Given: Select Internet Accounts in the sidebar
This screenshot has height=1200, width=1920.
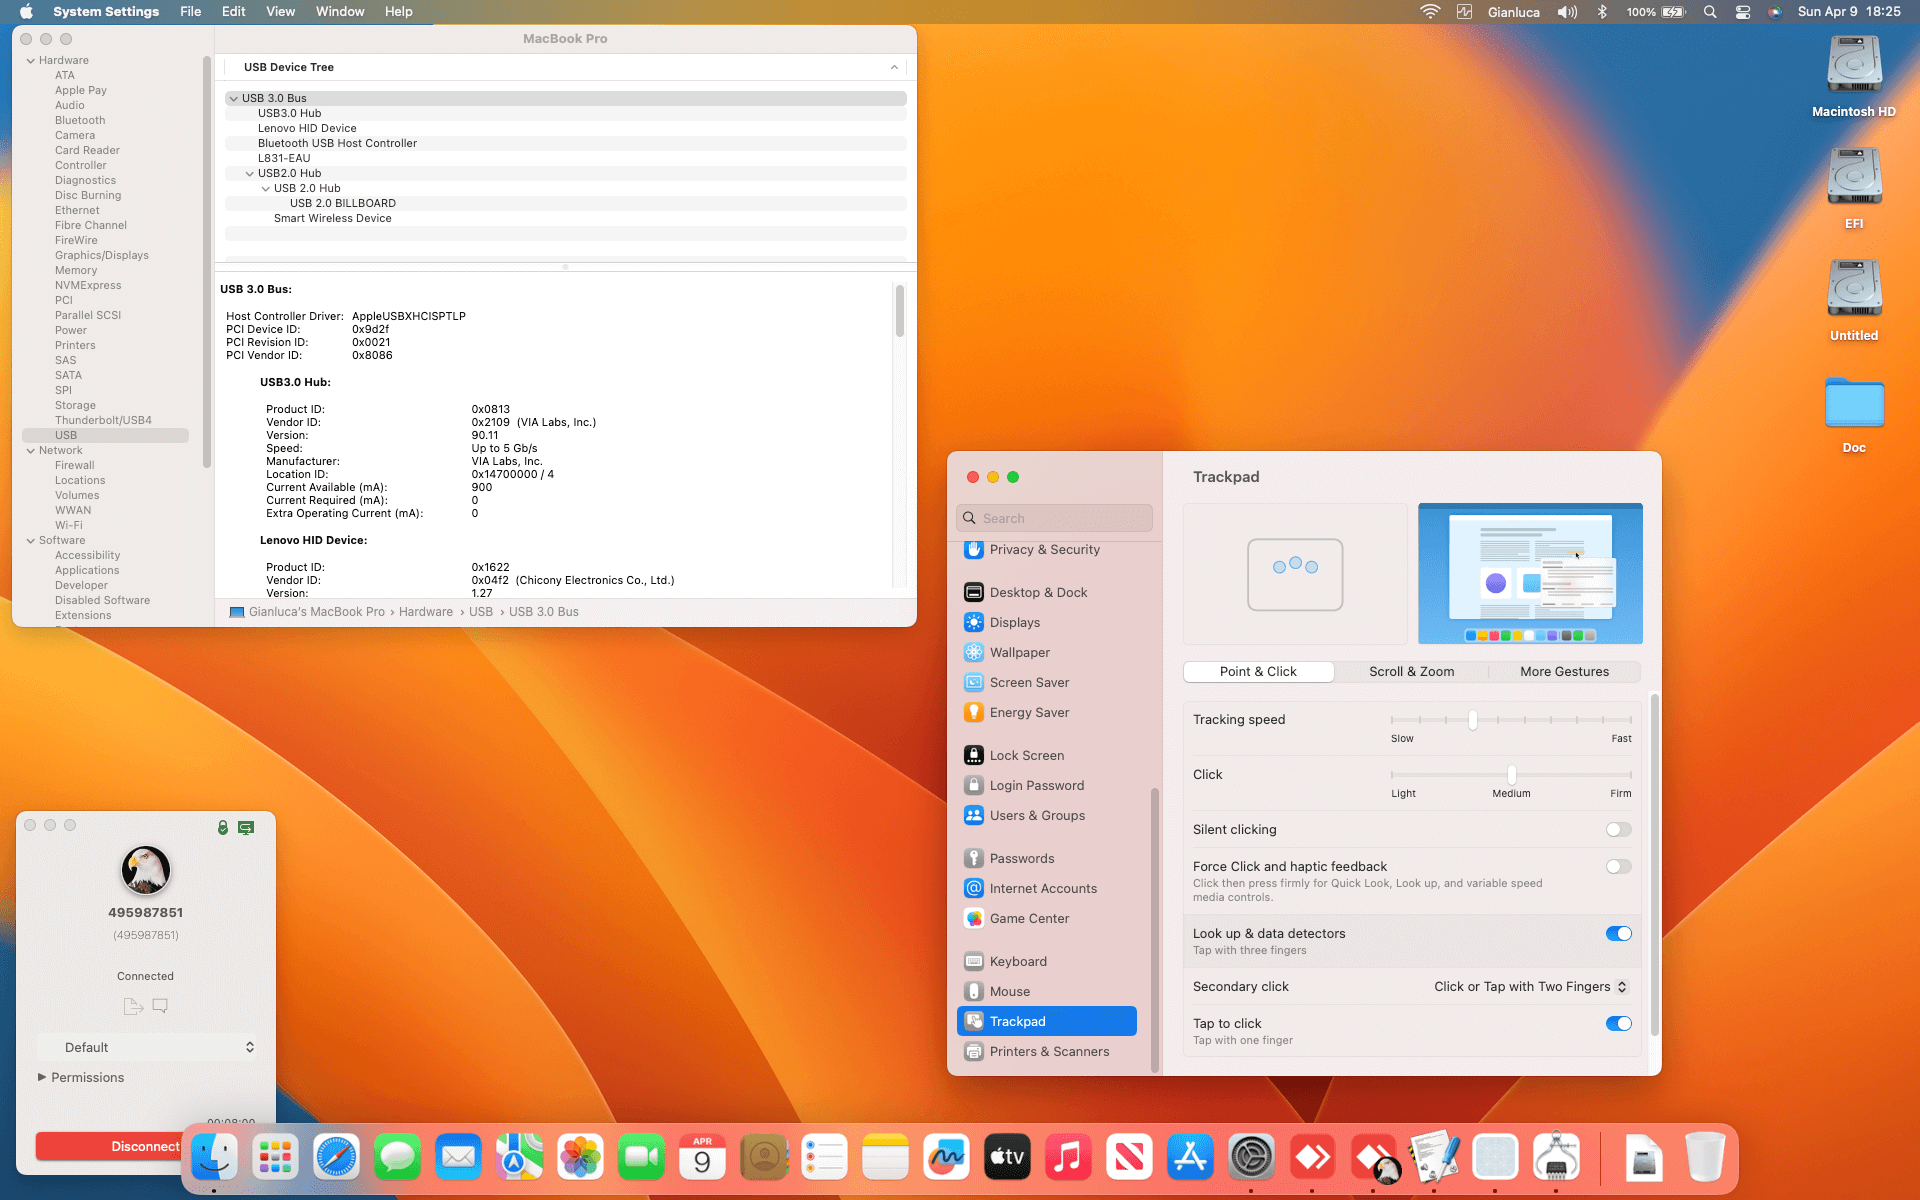Looking at the screenshot, I should (1042, 888).
